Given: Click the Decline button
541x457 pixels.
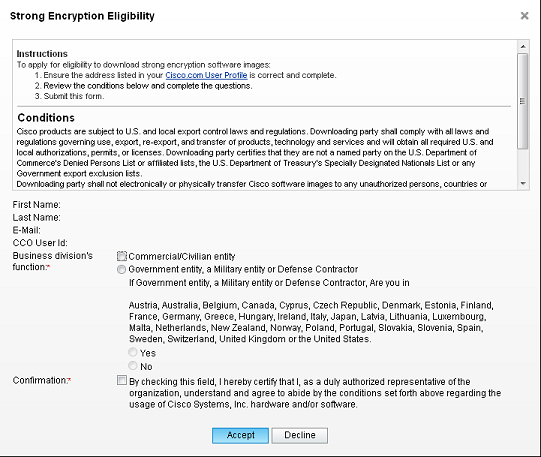Looking at the screenshot, I should (x=299, y=436).
